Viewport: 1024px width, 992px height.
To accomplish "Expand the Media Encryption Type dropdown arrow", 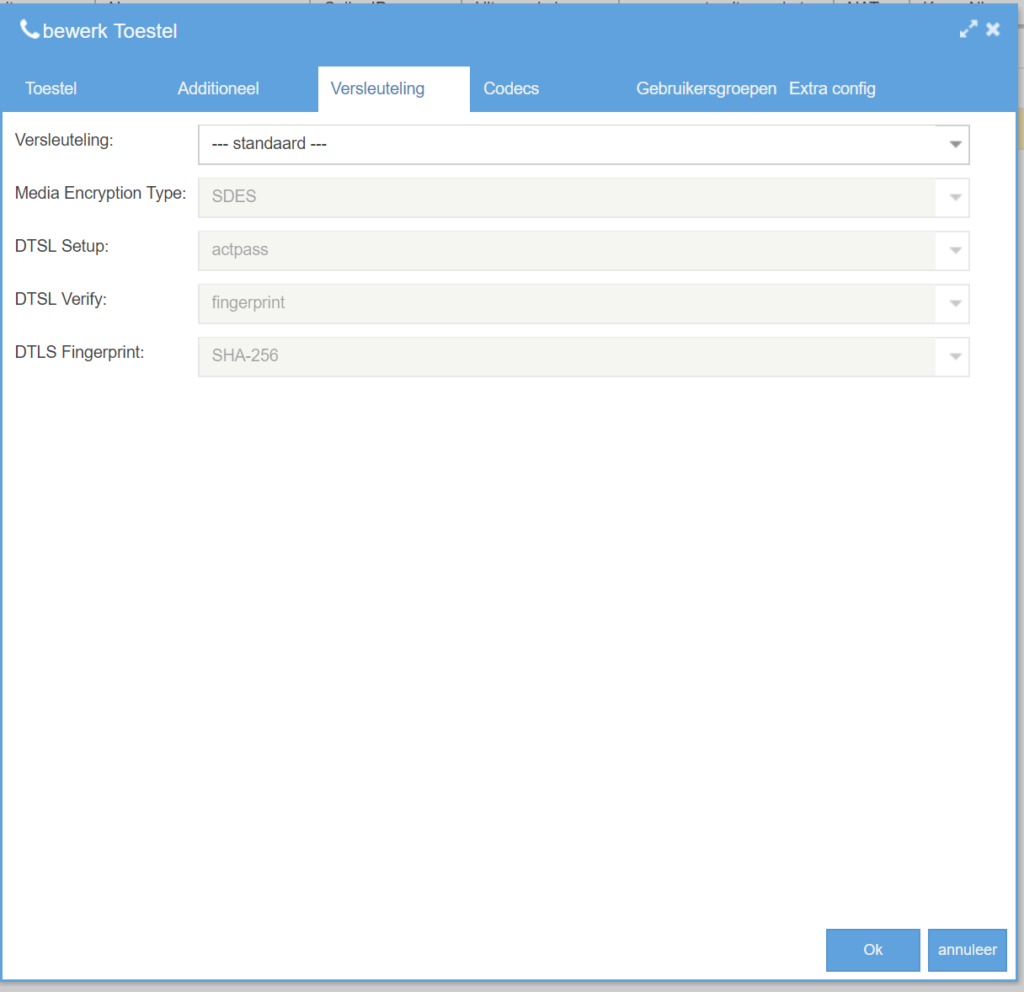I will coord(953,197).
